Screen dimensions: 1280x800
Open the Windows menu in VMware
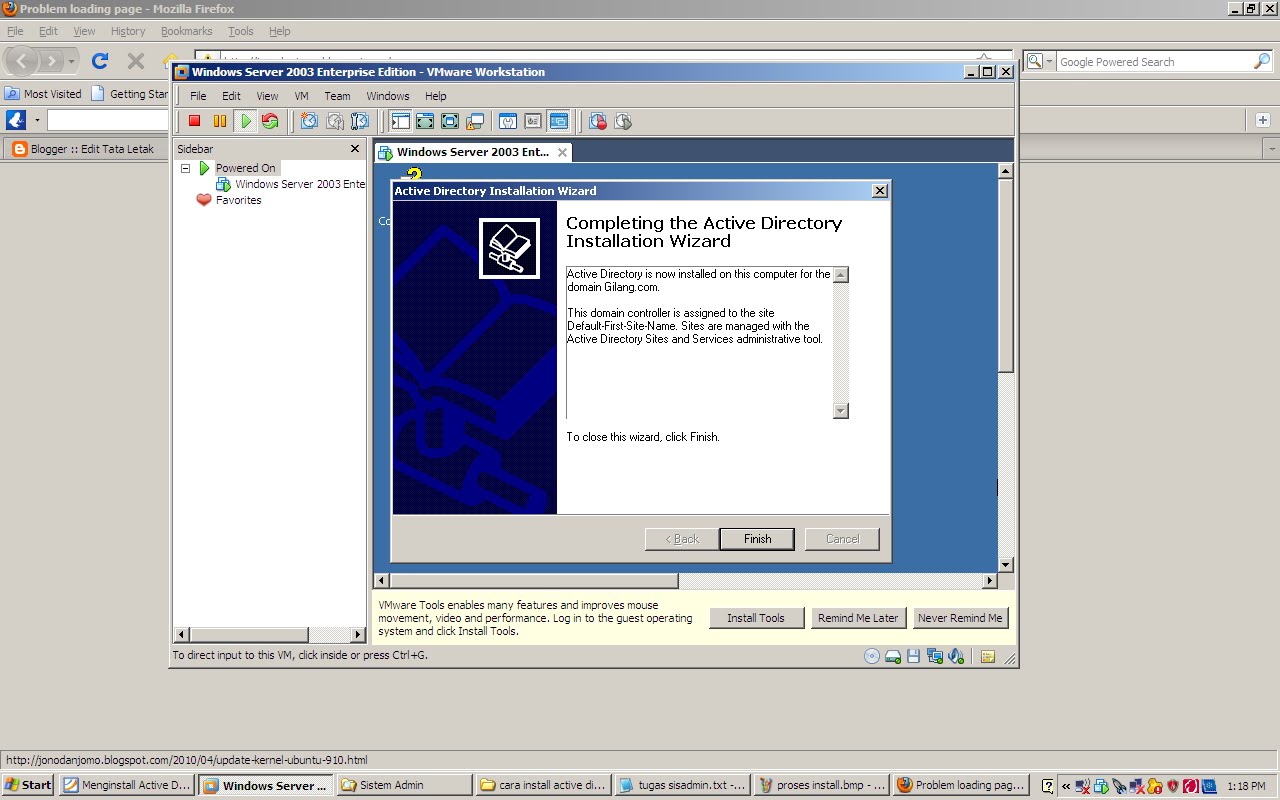[x=388, y=96]
